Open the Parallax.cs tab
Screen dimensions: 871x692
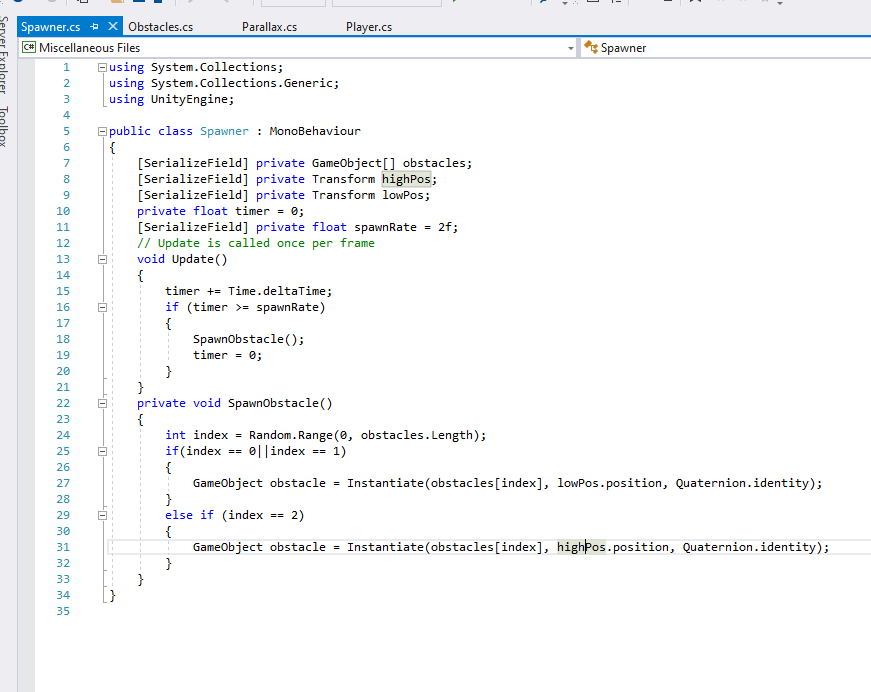[269, 27]
